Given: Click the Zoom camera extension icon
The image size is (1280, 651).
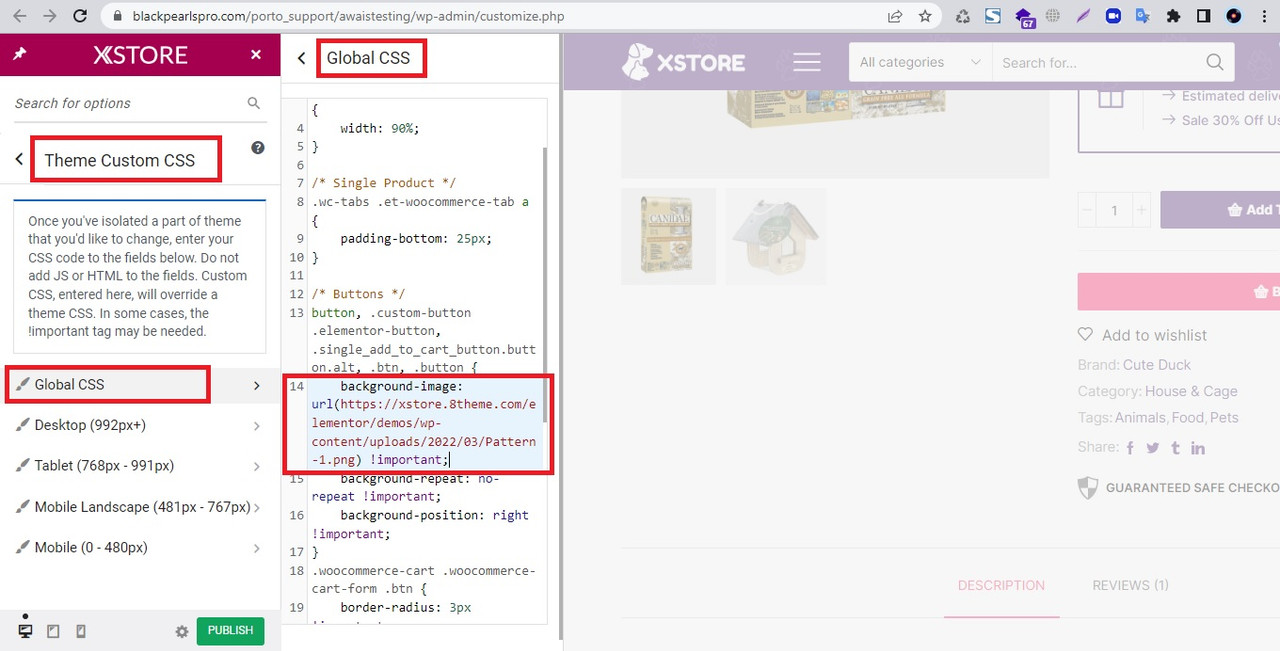Looking at the screenshot, I should click(1113, 16).
